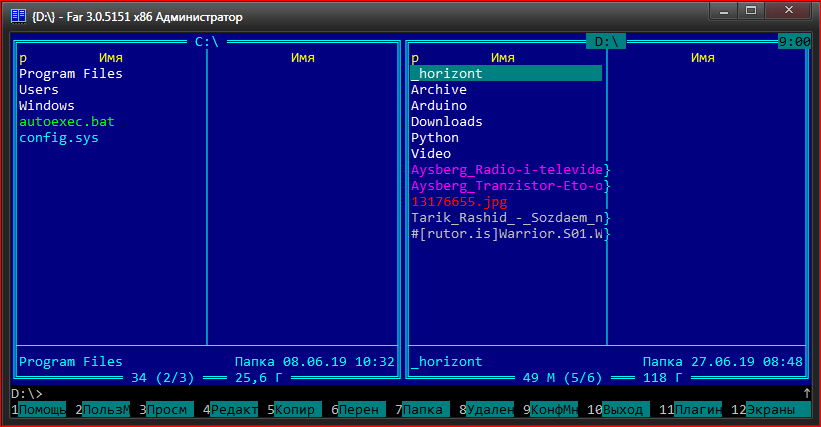Image resolution: width=821 pixels, height=427 pixels.
Task: Select the Arduino folder
Action: pyautogui.click(x=439, y=106)
